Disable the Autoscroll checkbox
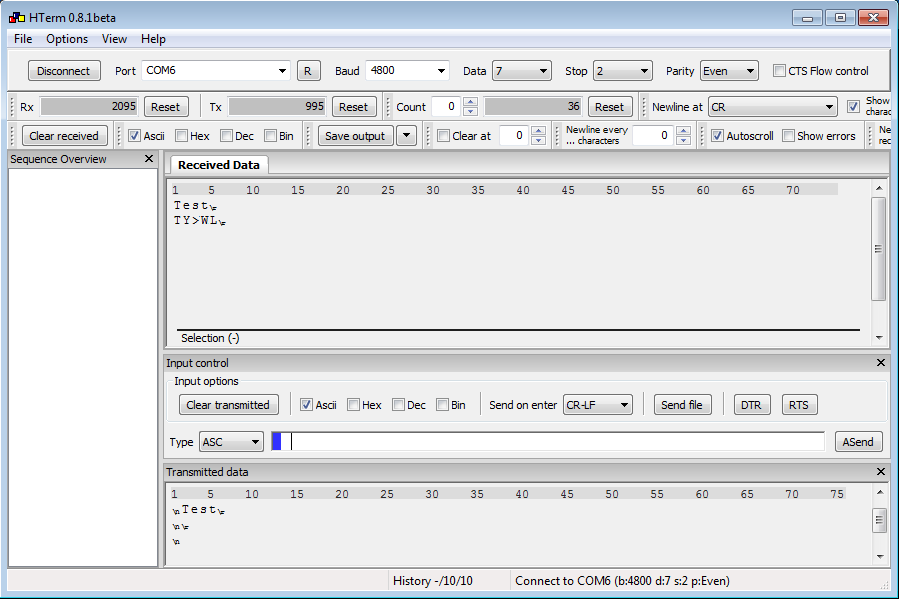The image size is (899, 599). point(717,136)
